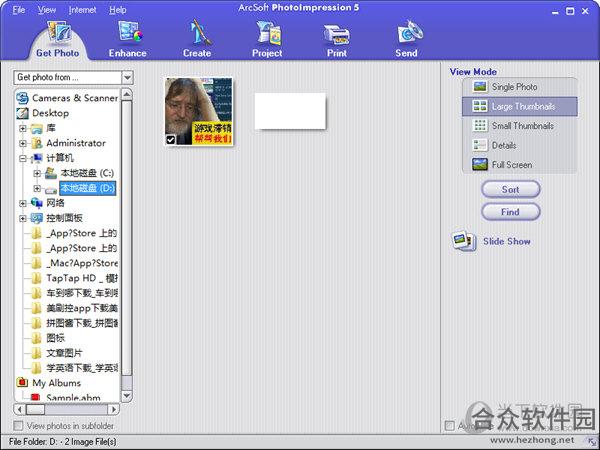Screen dimensions: 600x450
Task: Expand the Administrator tree node
Action: click(x=23, y=143)
